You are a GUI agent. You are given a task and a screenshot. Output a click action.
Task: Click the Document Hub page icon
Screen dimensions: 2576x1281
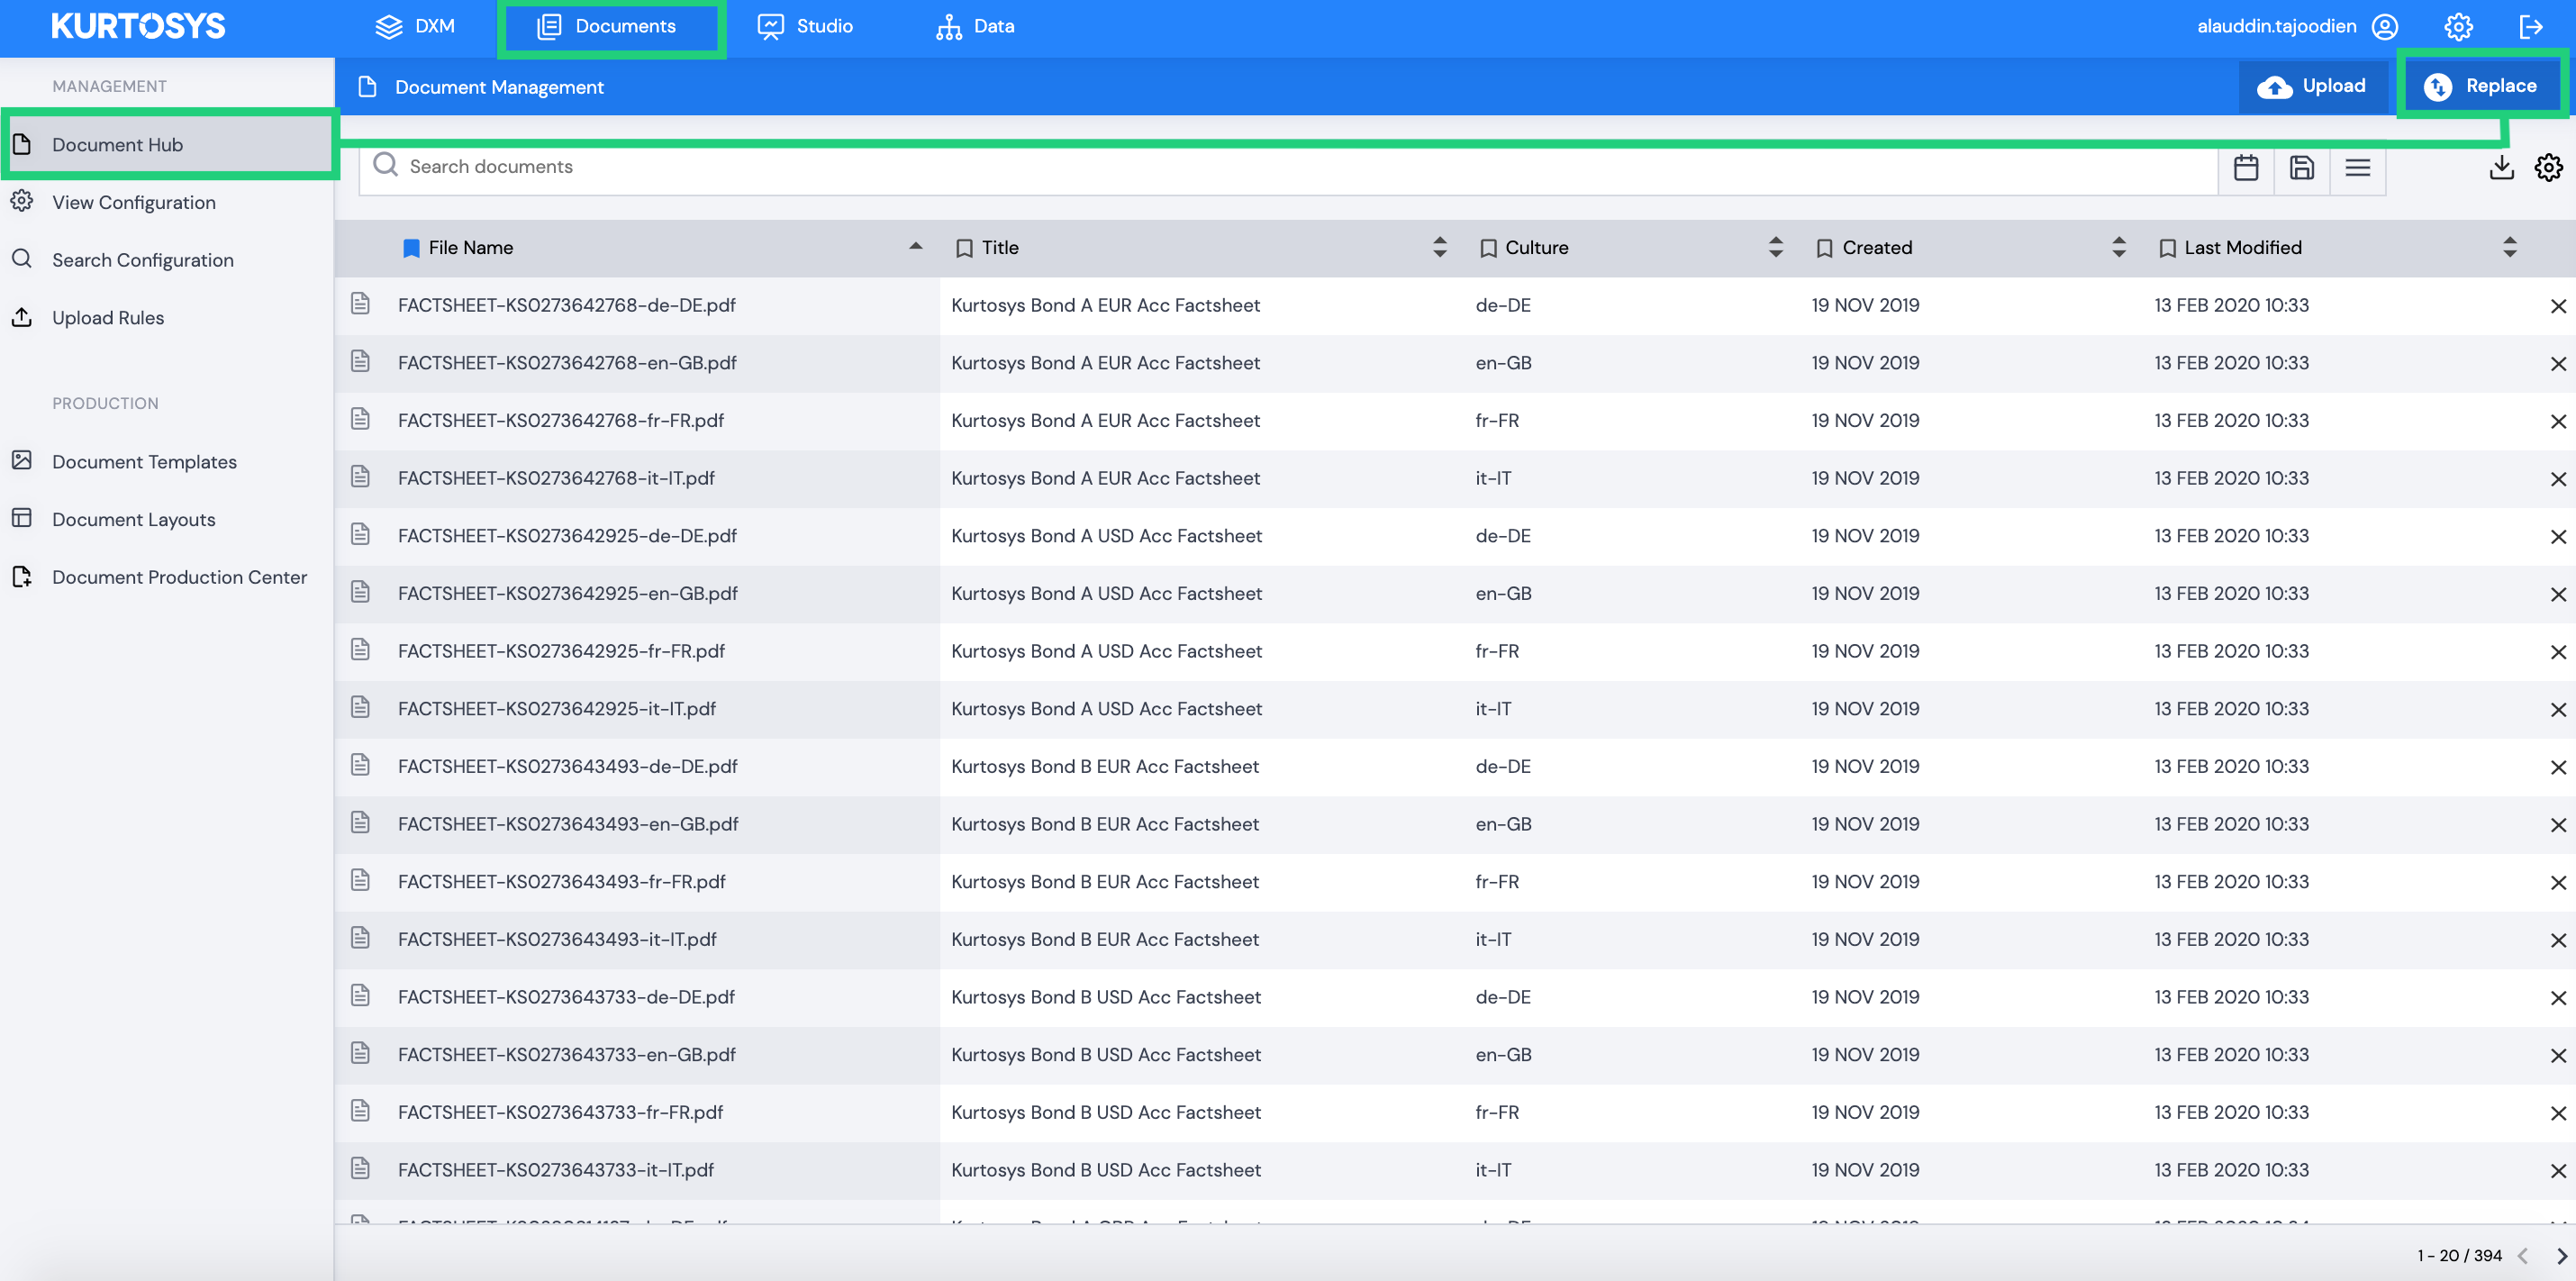pyautogui.click(x=22, y=144)
